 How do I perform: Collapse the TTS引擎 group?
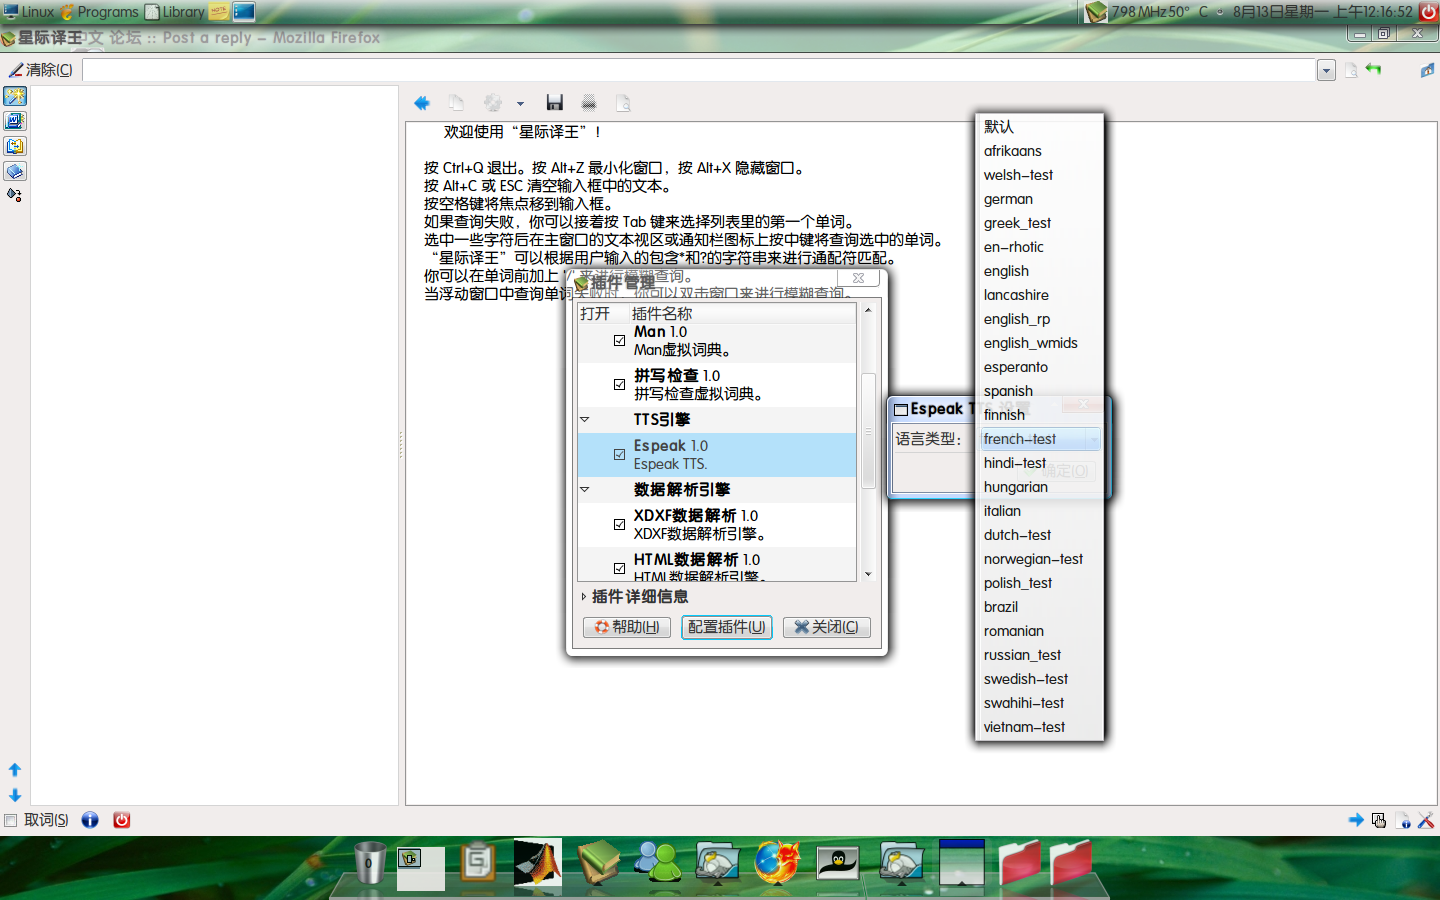click(585, 420)
